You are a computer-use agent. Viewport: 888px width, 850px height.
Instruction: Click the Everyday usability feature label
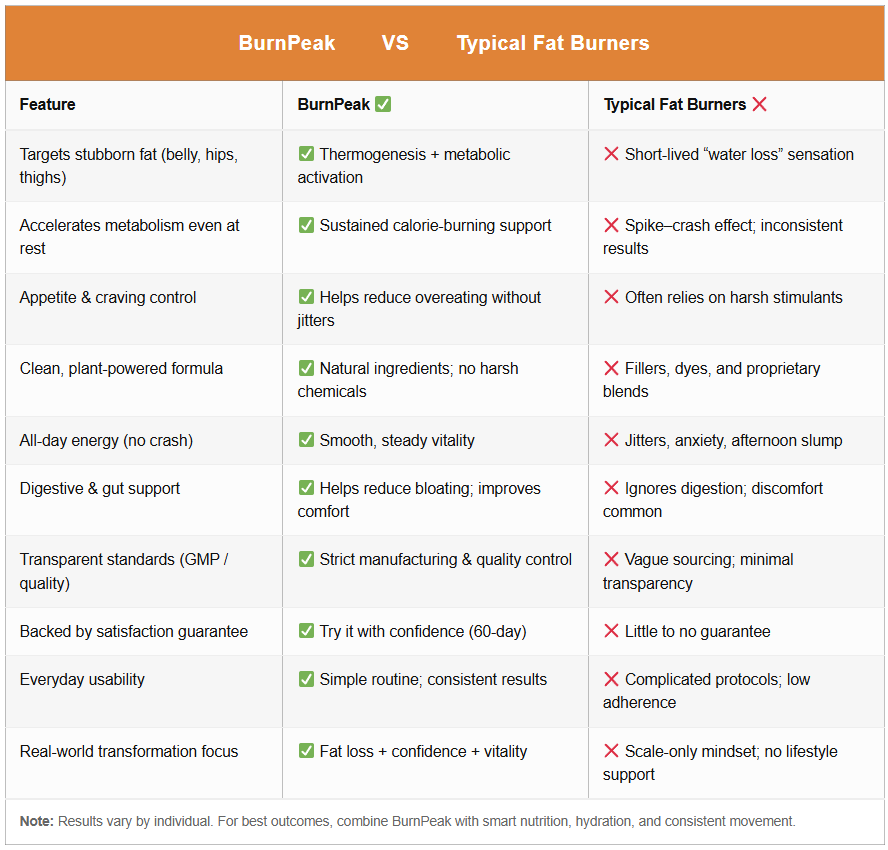click(82, 680)
